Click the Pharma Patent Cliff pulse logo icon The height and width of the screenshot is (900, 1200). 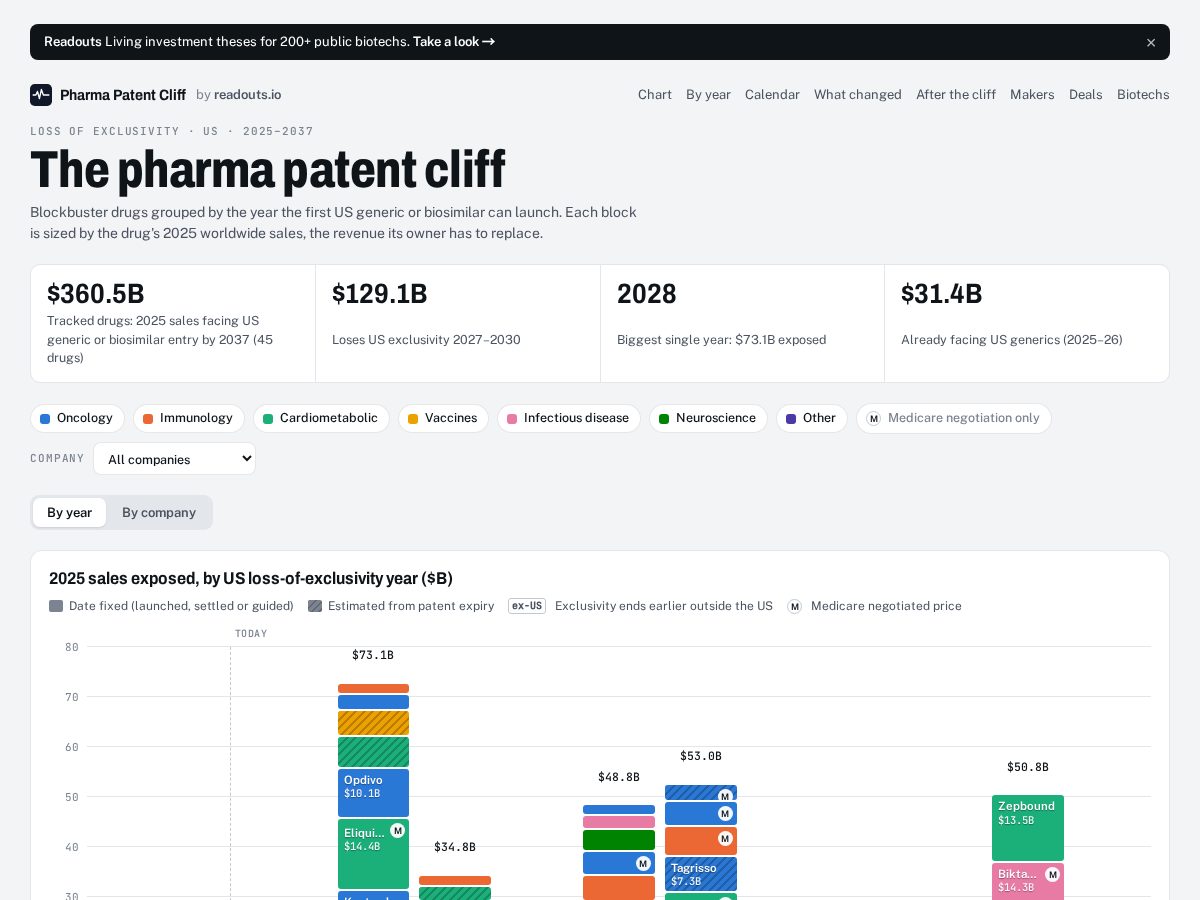point(41,95)
